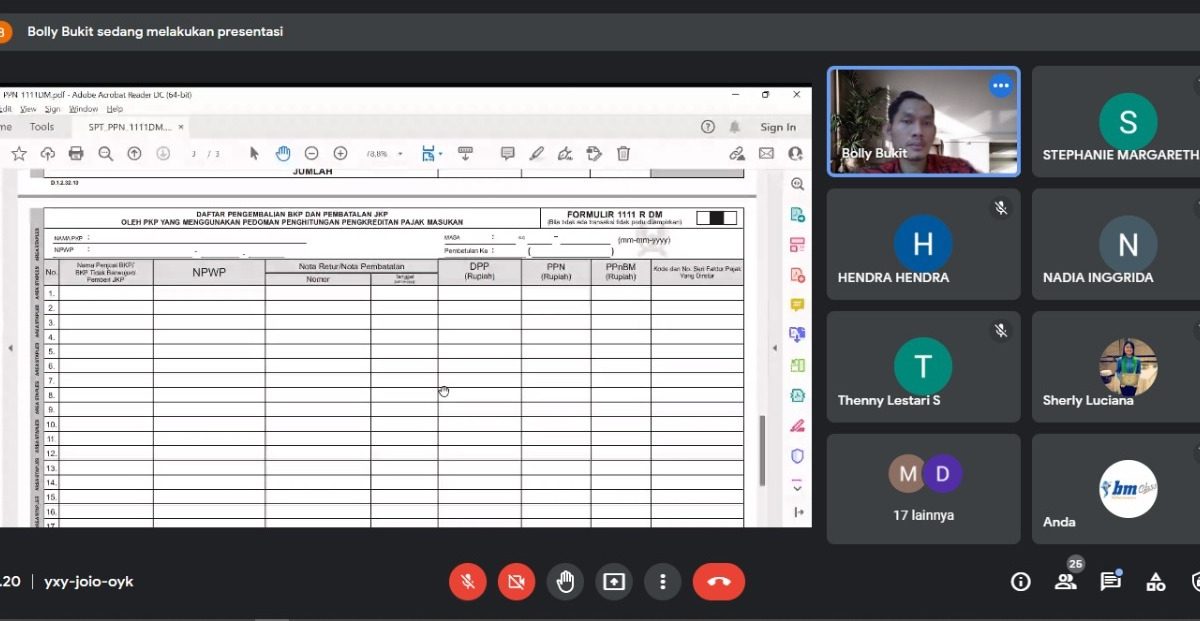Send file by email envelope icon
The height and width of the screenshot is (621, 1200).
click(x=766, y=154)
